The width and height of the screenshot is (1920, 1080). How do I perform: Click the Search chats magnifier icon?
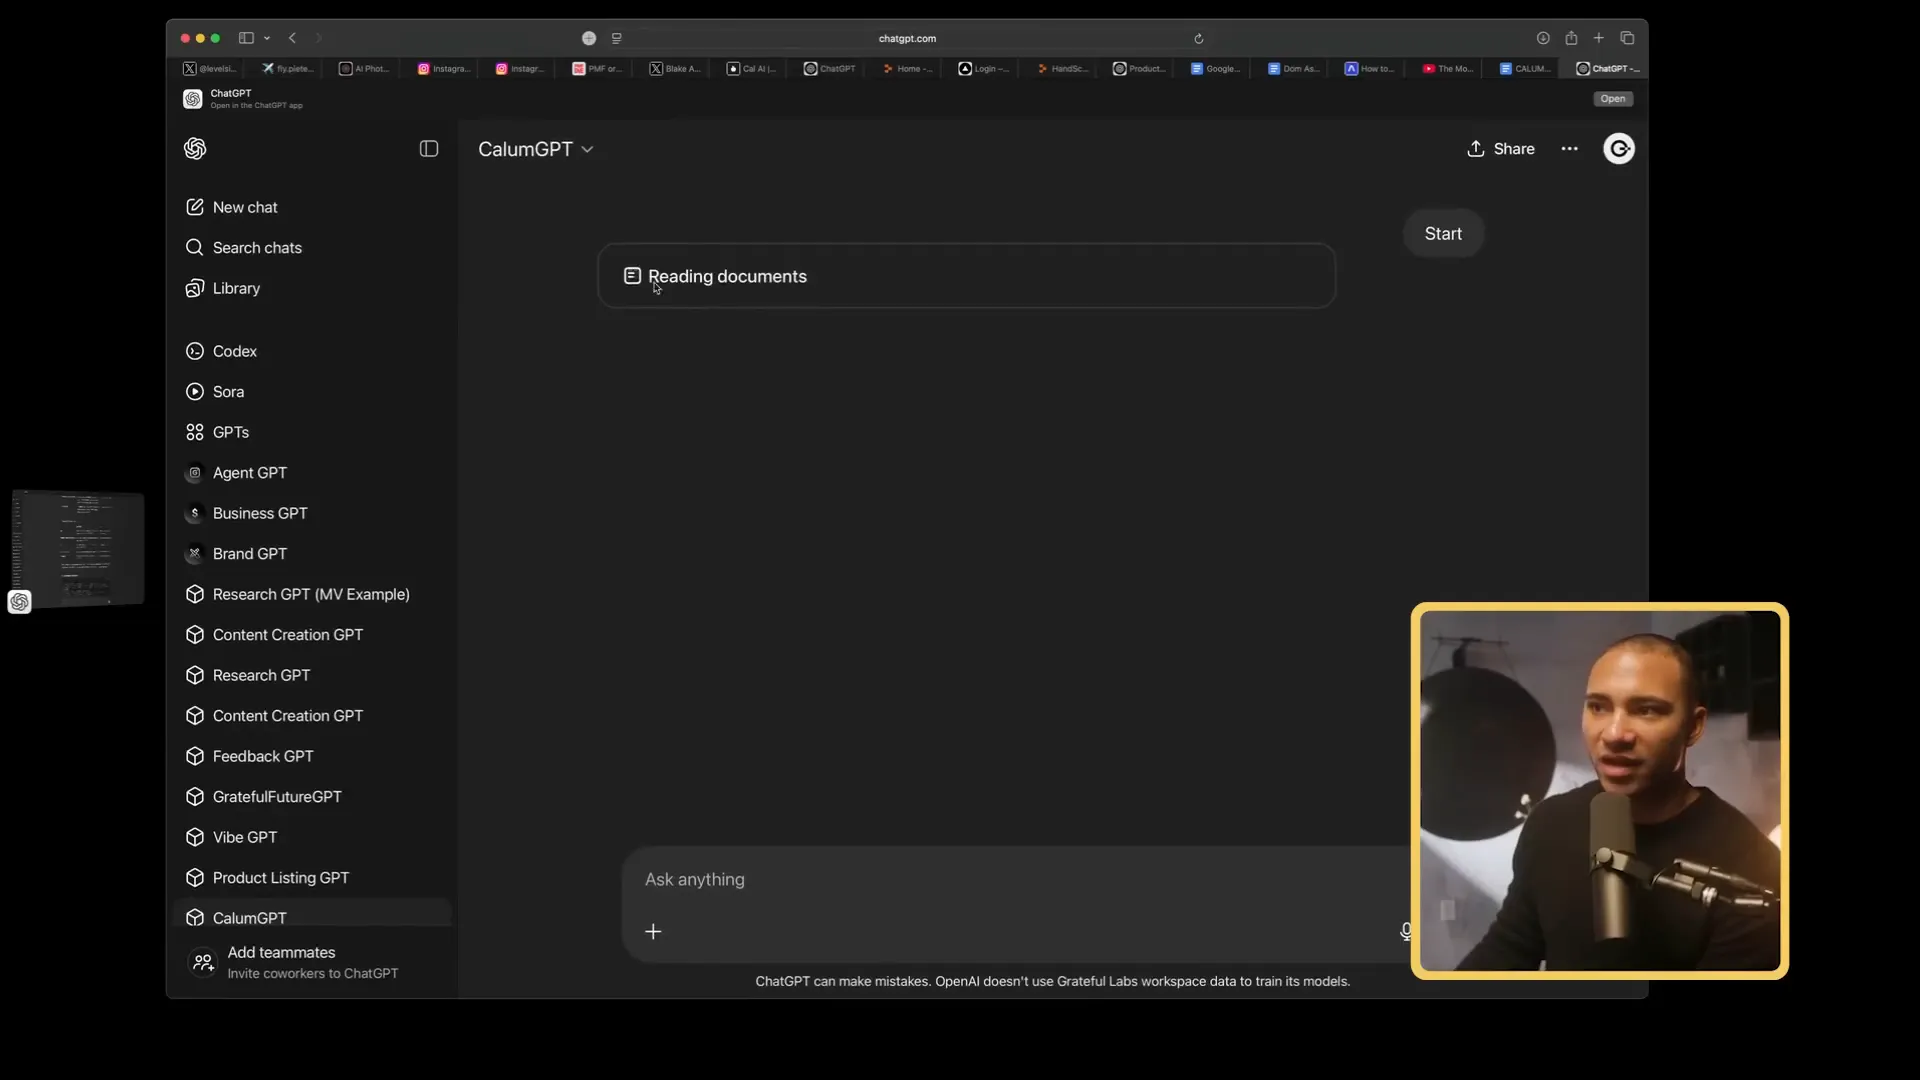[195, 248]
